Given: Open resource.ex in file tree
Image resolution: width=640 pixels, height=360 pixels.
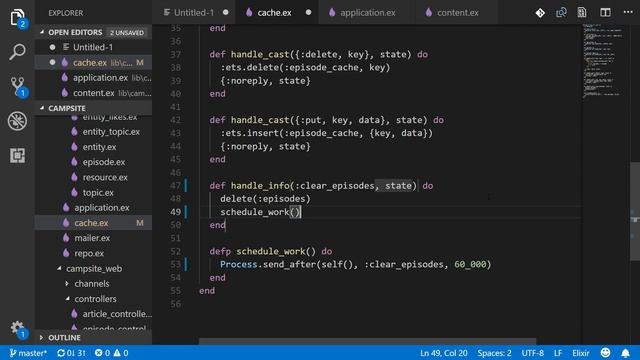Looking at the screenshot, I should 105,177.
